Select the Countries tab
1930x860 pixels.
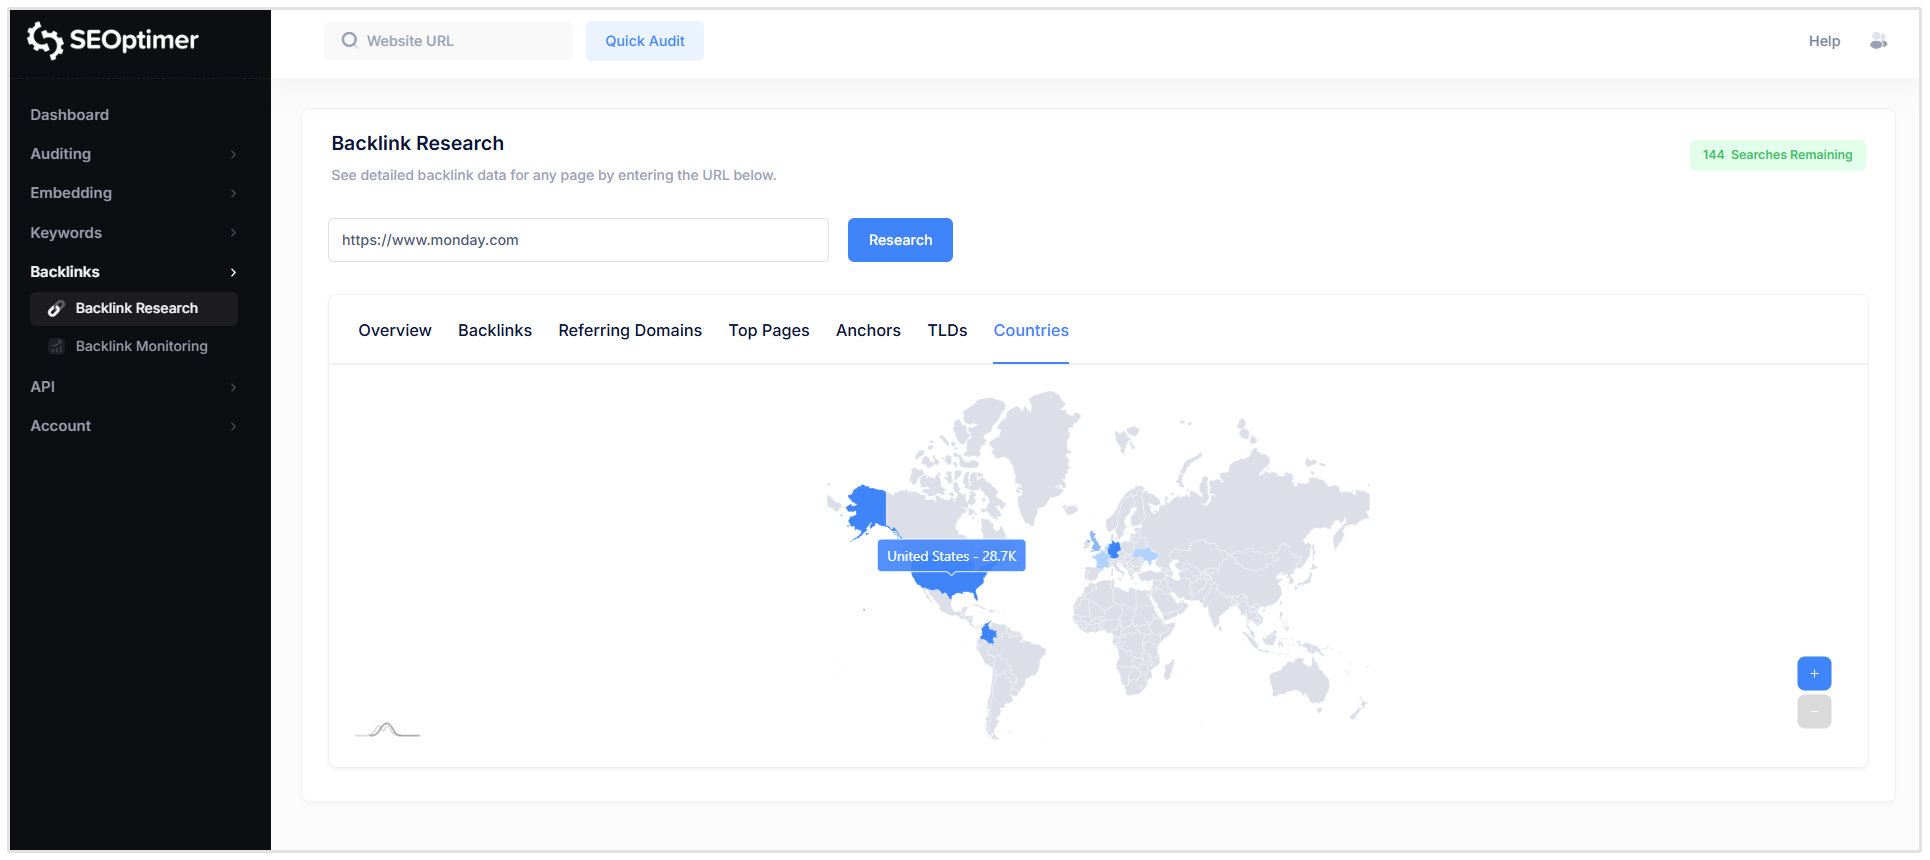1031,330
